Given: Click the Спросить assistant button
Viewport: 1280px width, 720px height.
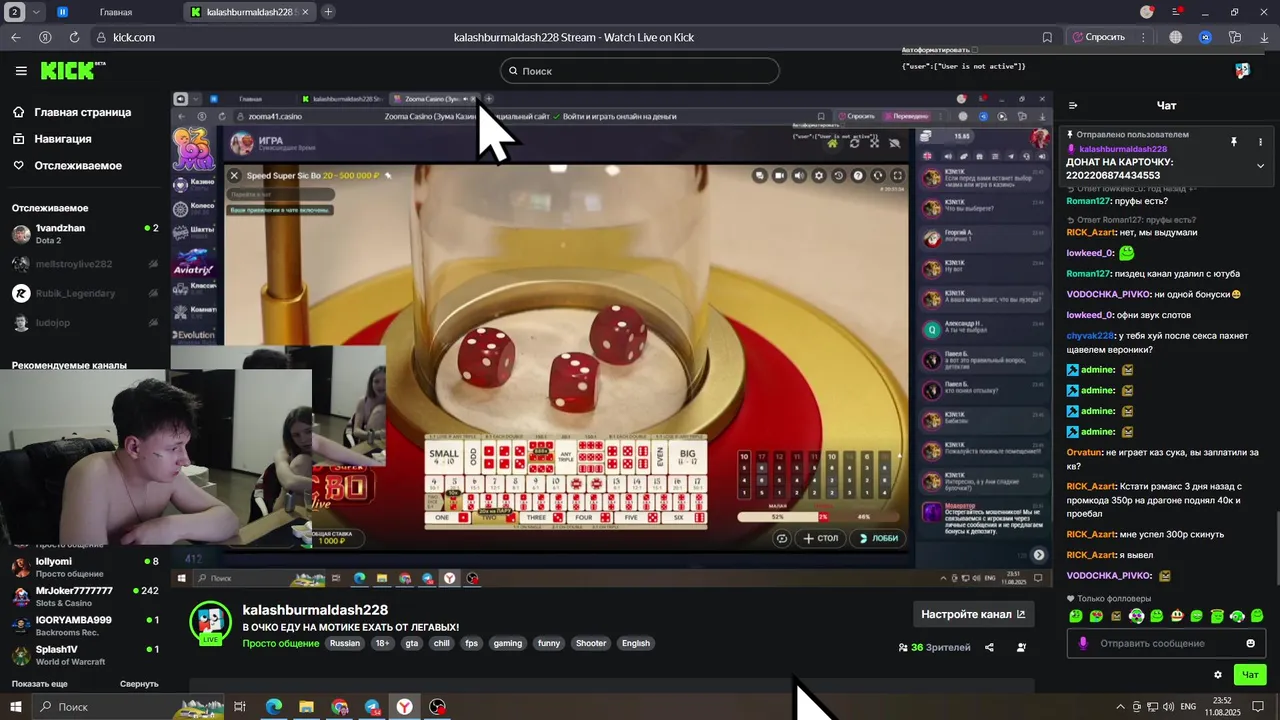Looking at the screenshot, I should [x=1099, y=37].
